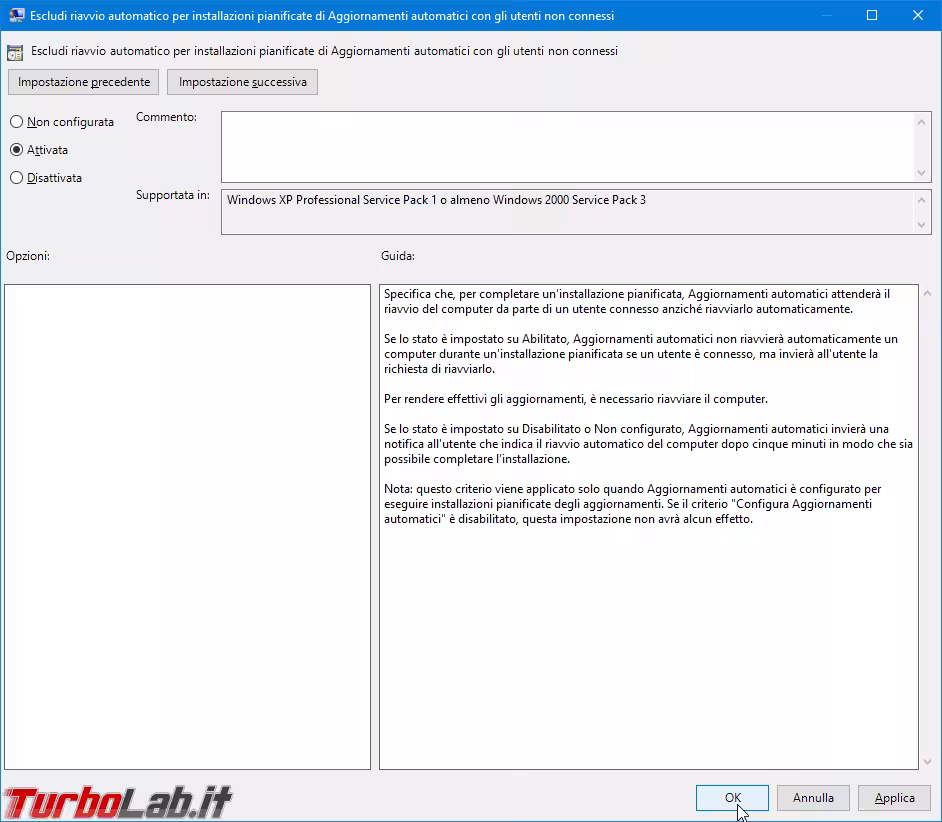Open the previous setting via "Impostazione precedente"
This screenshot has width=942, height=822.
tap(83, 81)
